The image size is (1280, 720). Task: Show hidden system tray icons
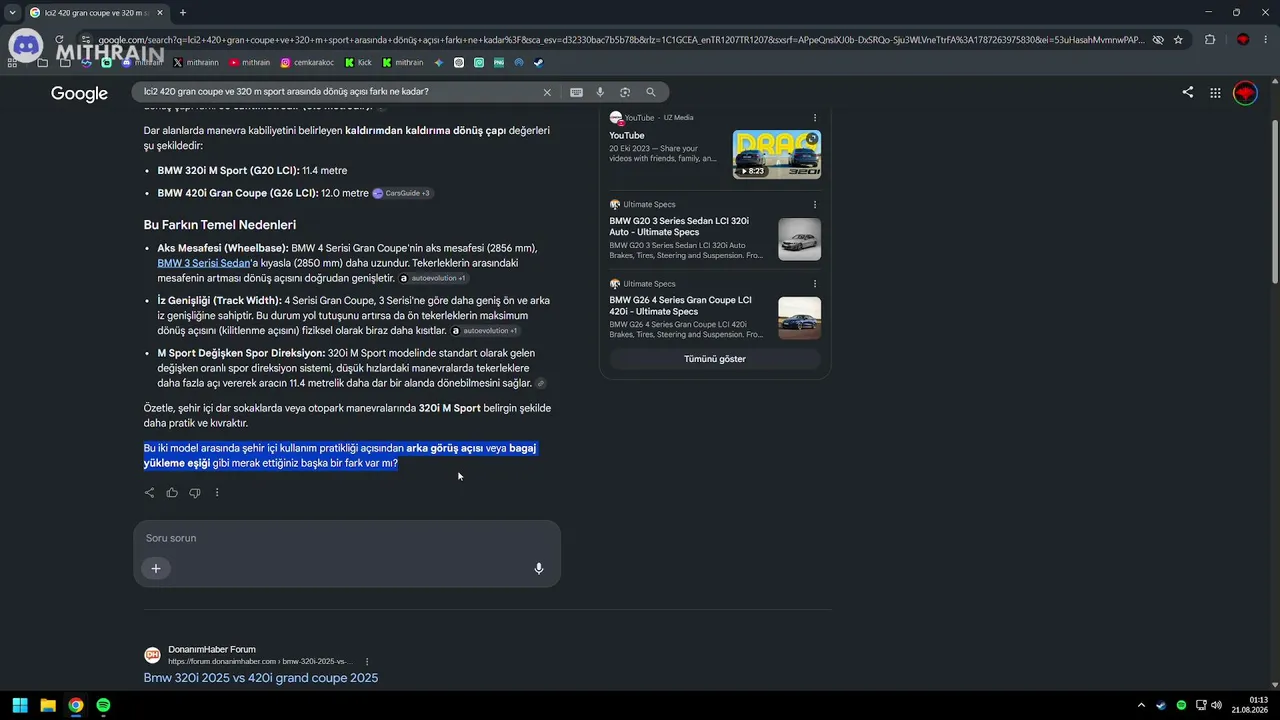tap(1141, 705)
